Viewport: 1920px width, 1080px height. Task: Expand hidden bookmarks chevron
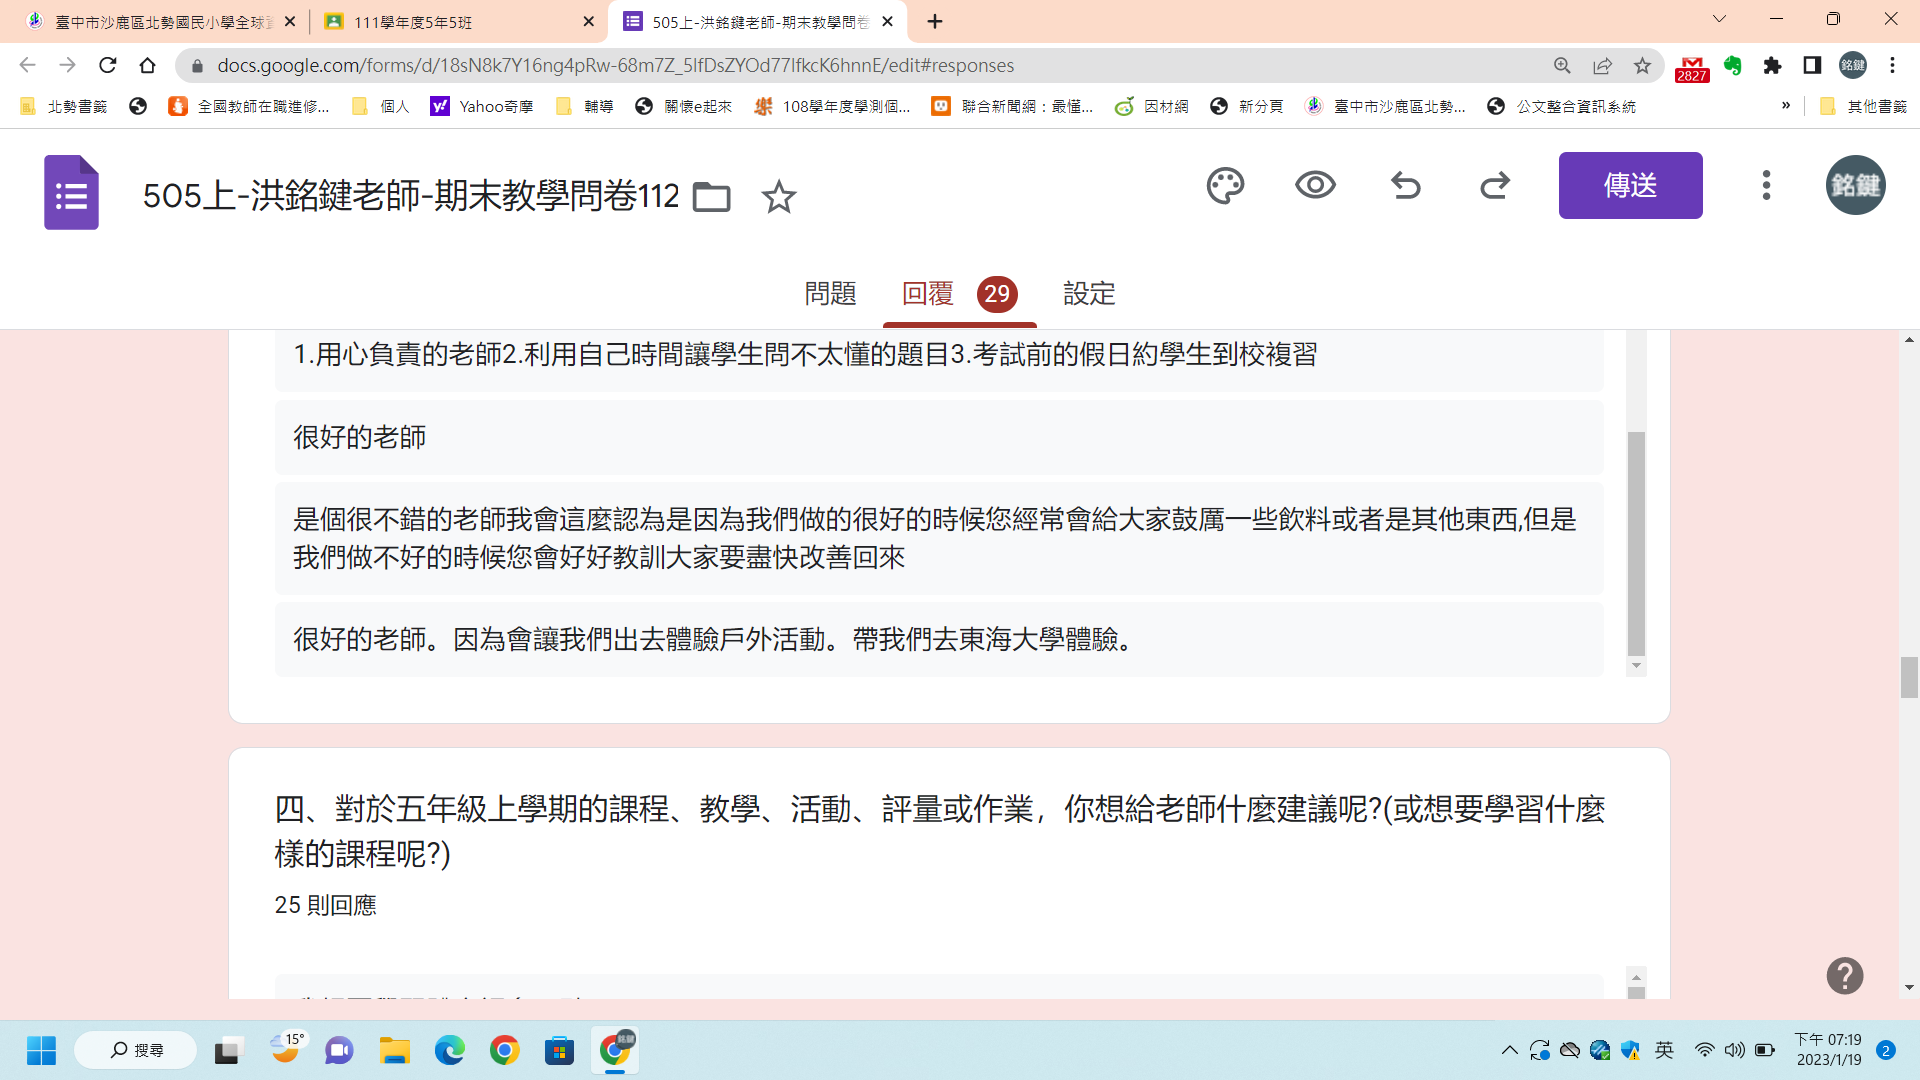[x=1786, y=105]
